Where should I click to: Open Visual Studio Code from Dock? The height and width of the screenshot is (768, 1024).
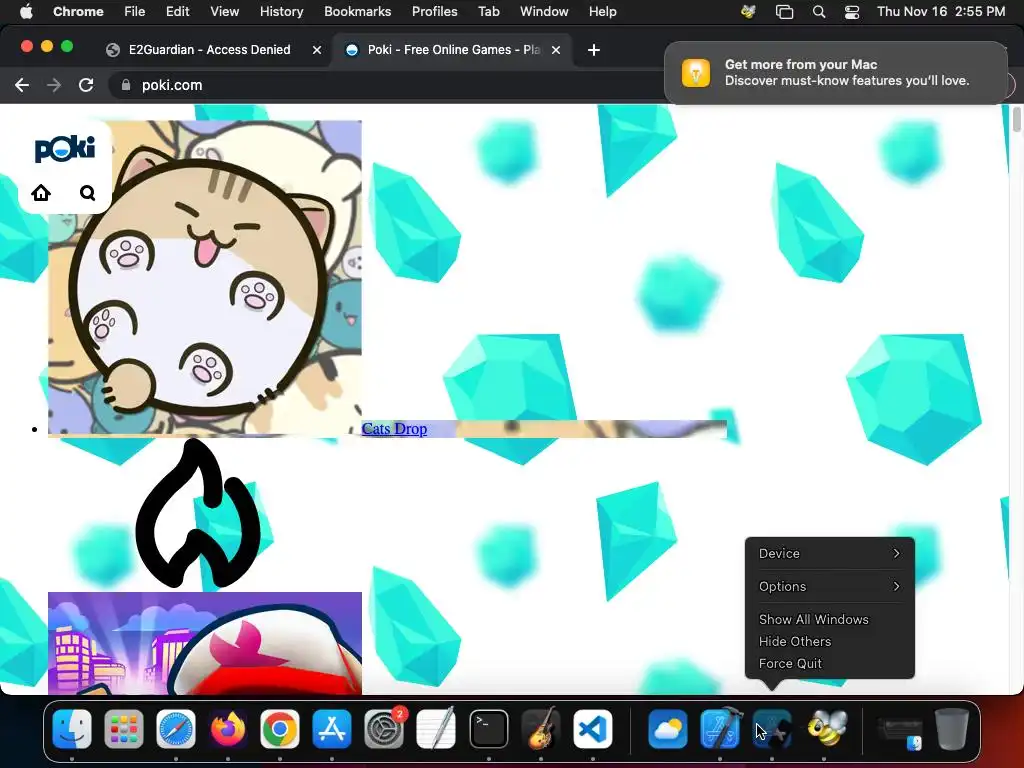coord(593,729)
